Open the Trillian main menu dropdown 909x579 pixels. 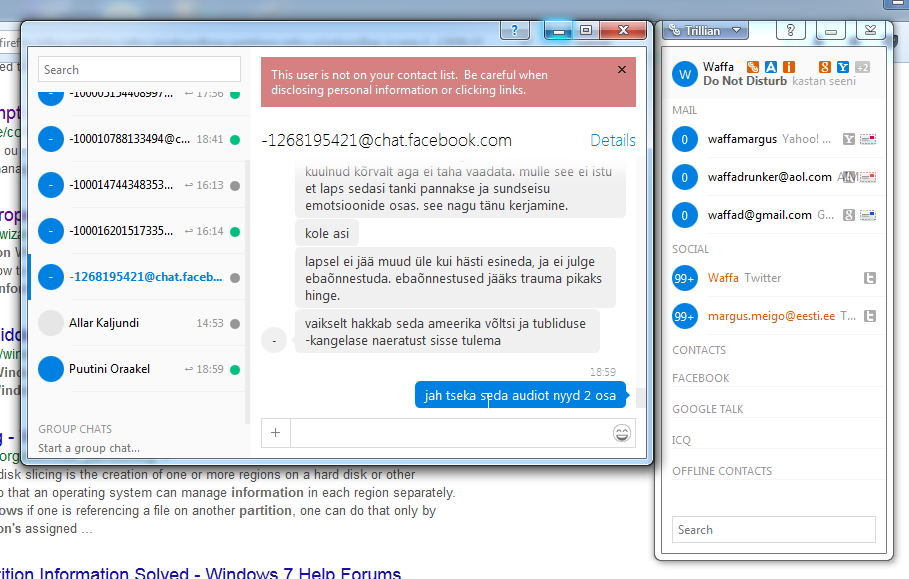(705, 30)
